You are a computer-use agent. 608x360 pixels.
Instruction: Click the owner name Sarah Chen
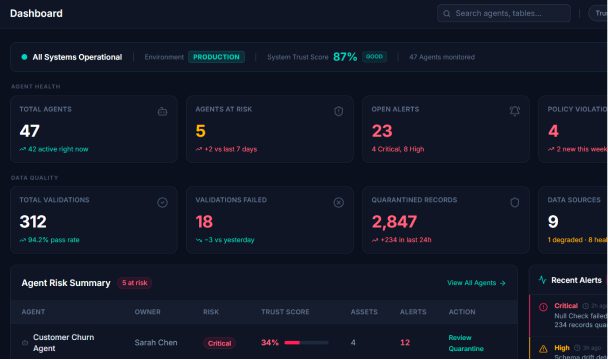pyautogui.click(x=156, y=343)
